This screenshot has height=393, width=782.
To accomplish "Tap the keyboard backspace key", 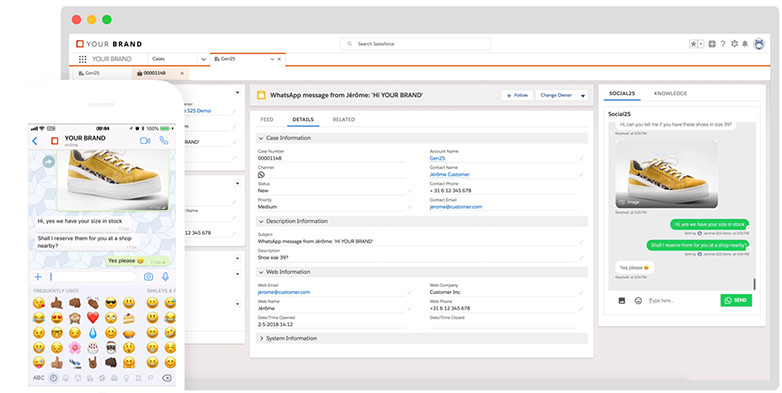I will pos(166,378).
